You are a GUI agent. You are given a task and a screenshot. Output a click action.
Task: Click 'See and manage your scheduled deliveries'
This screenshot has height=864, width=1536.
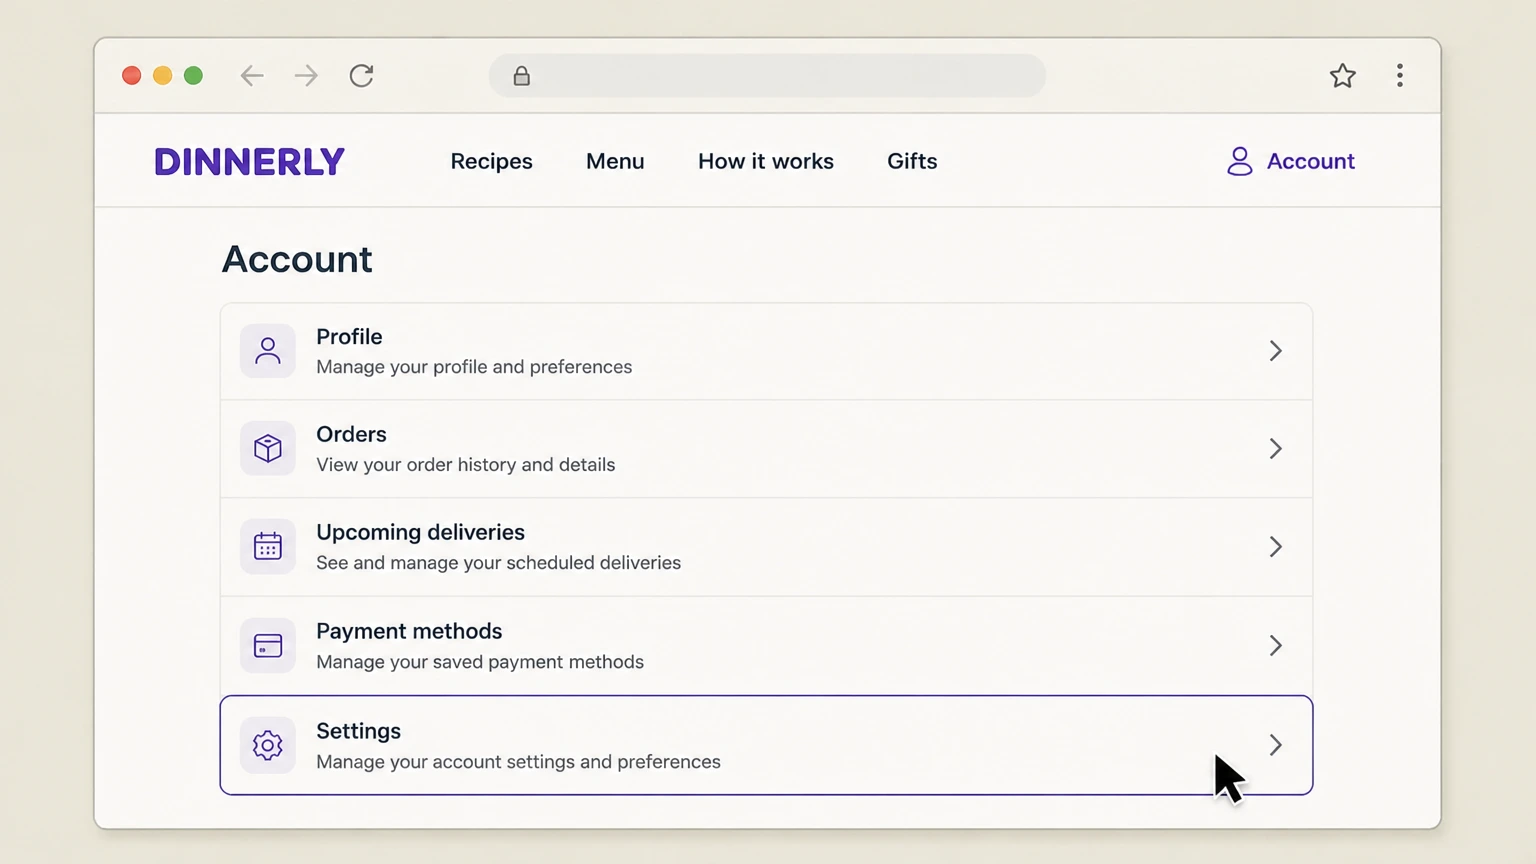[498, 563]
